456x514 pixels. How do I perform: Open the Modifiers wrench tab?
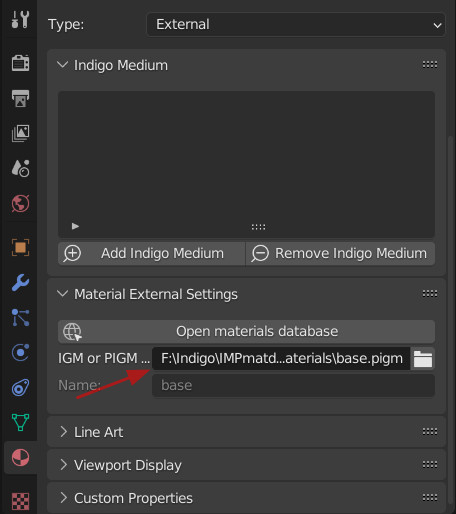coord(20,283)
